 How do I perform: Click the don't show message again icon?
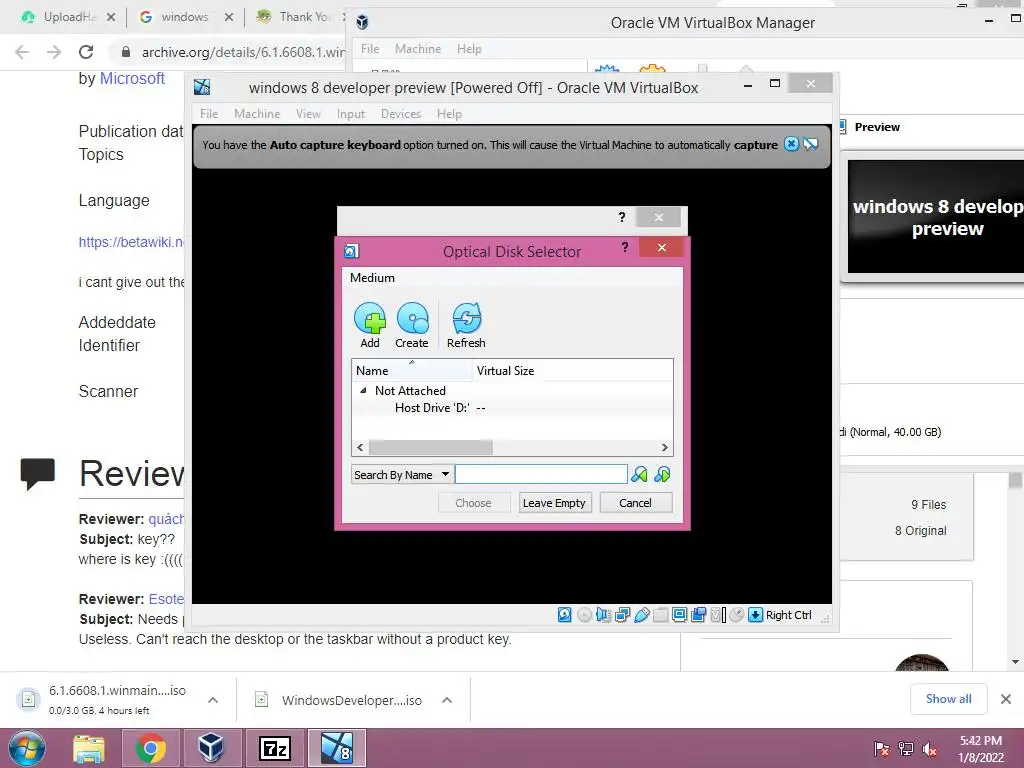pyautogui.click(x=811, y=144)
